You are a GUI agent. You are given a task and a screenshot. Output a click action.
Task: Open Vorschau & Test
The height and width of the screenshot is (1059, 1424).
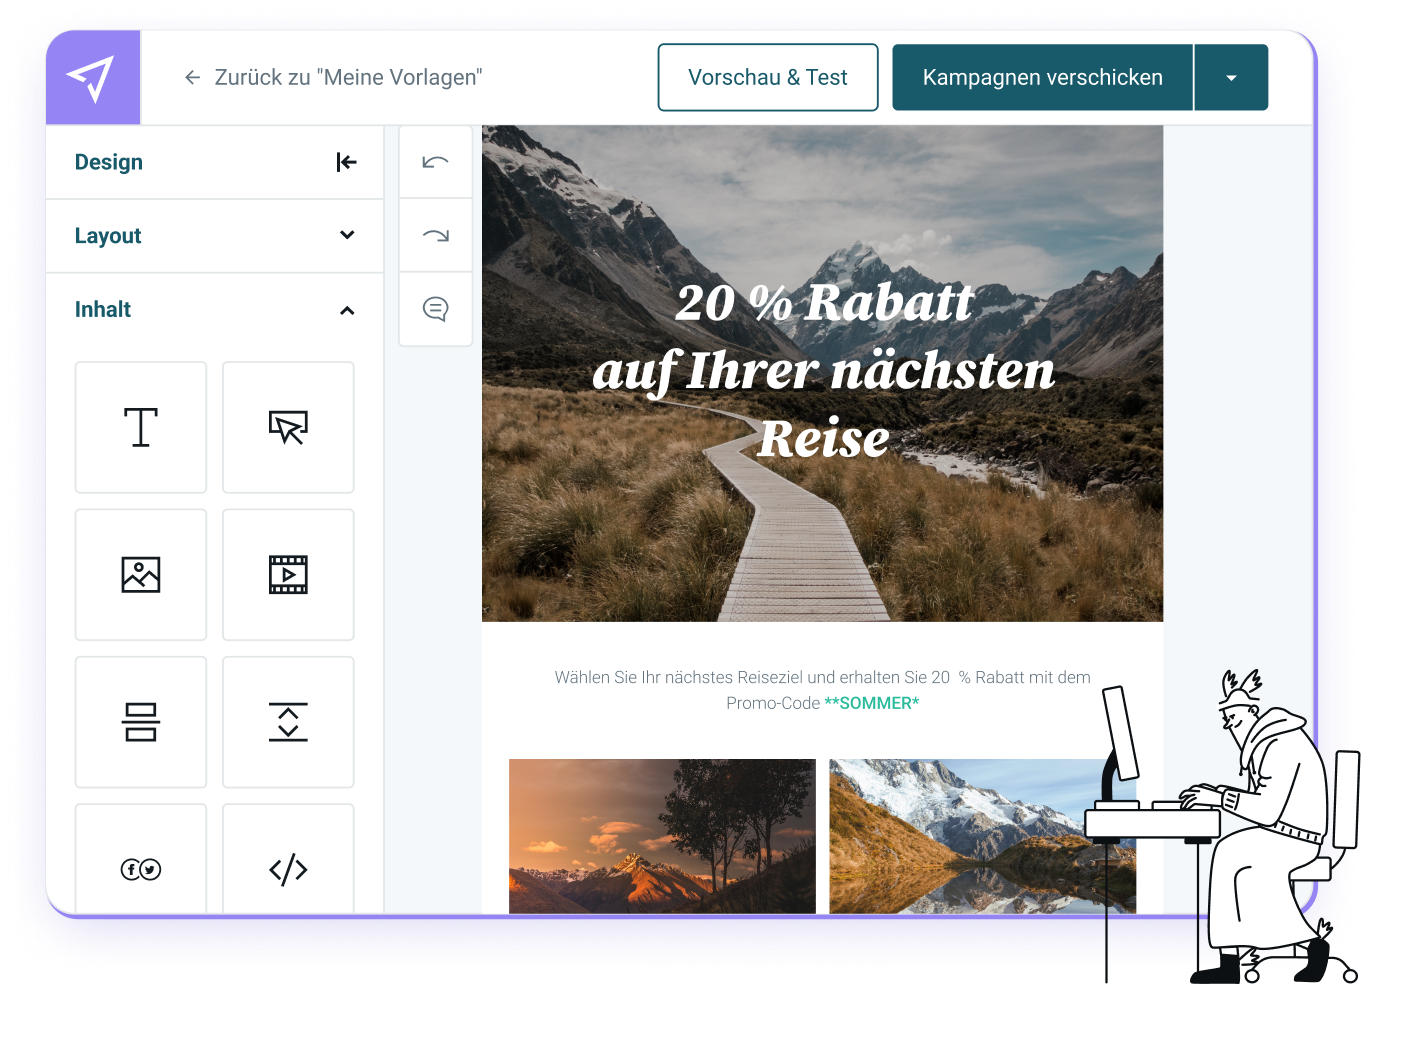pos(767,77)
